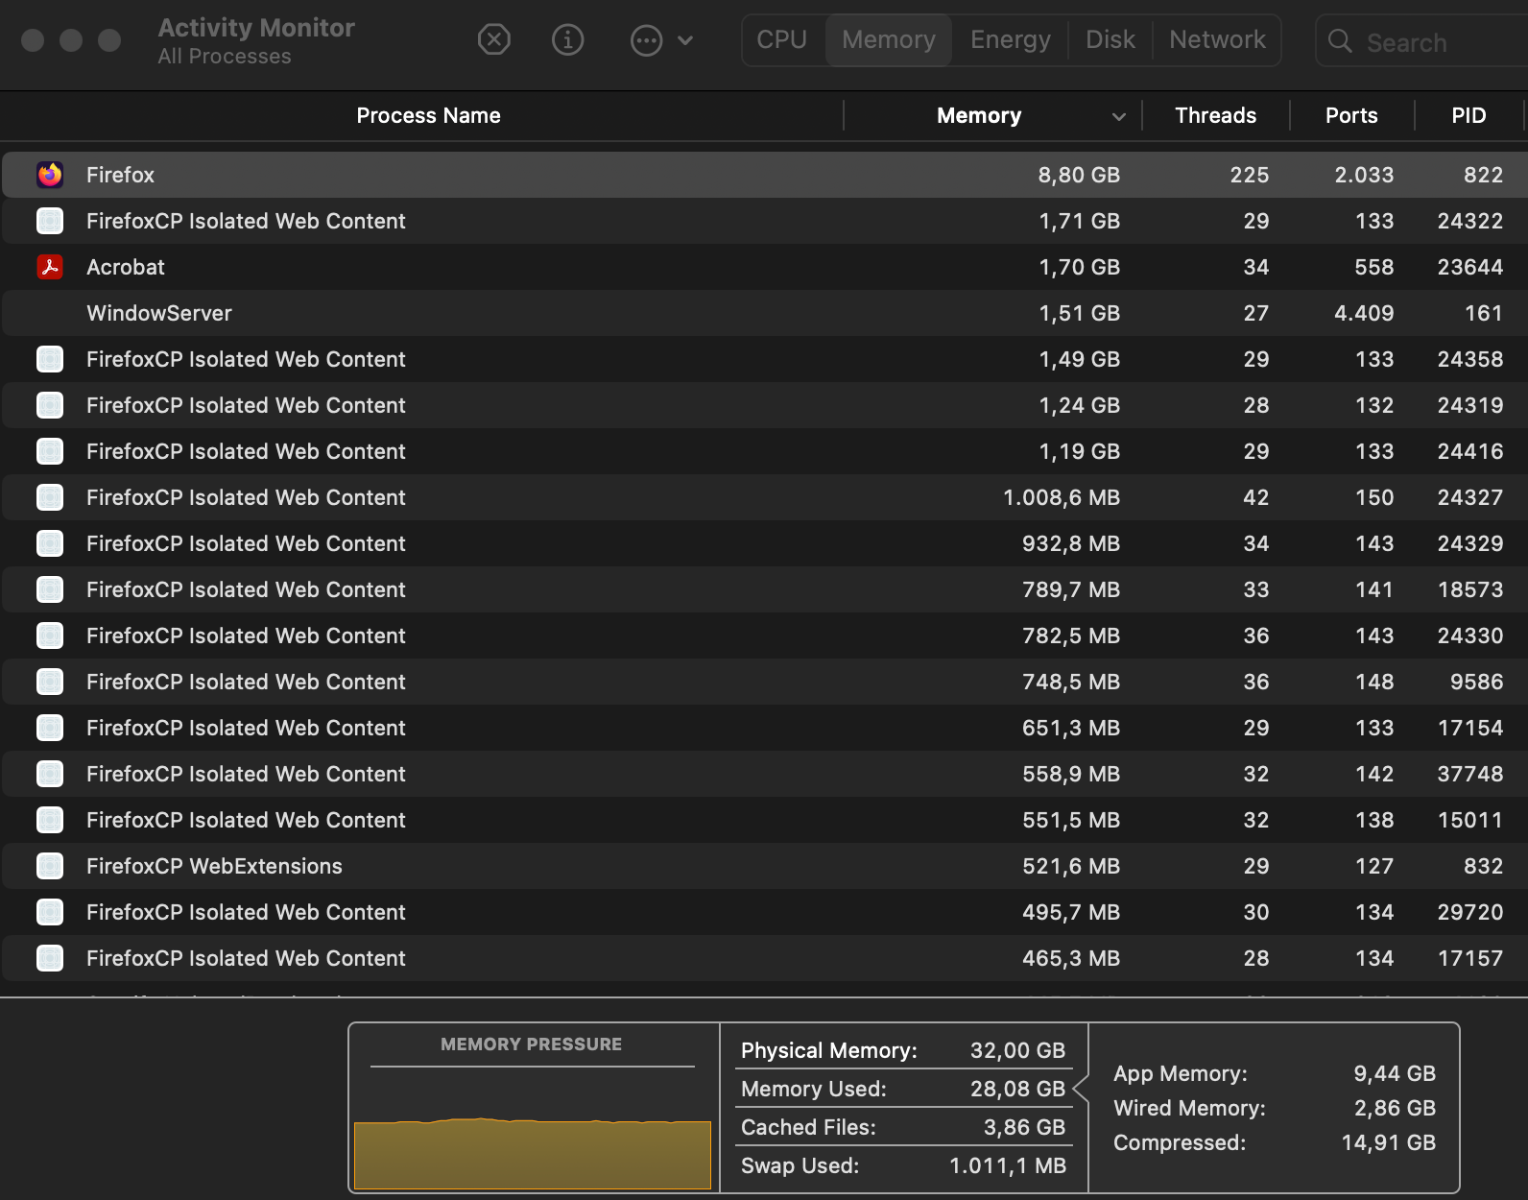Select the Acrobat process name
Viewport: 1528px width, 1200px height.
coord(125,267)
